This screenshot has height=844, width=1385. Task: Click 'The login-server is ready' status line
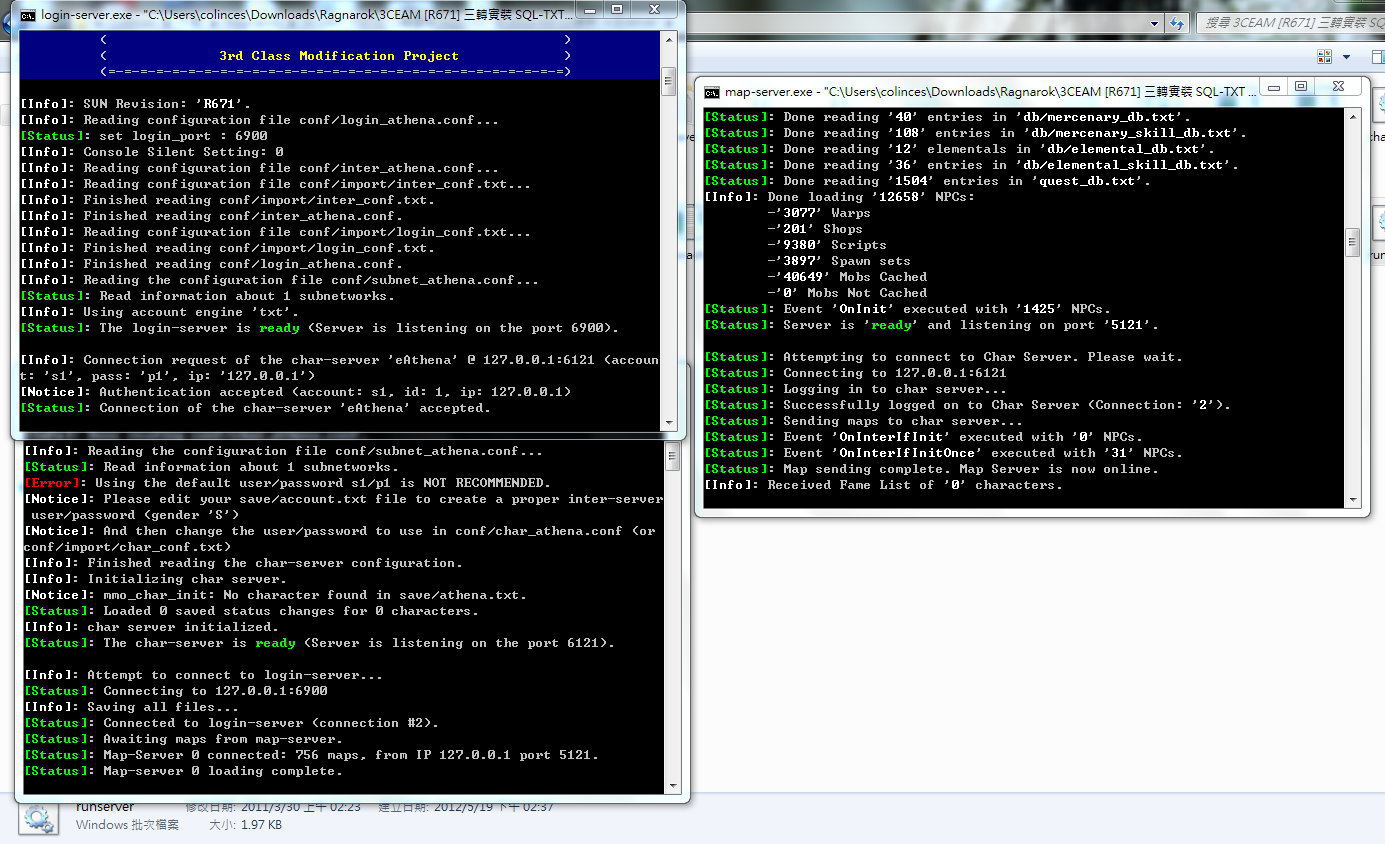coord(320,328)
